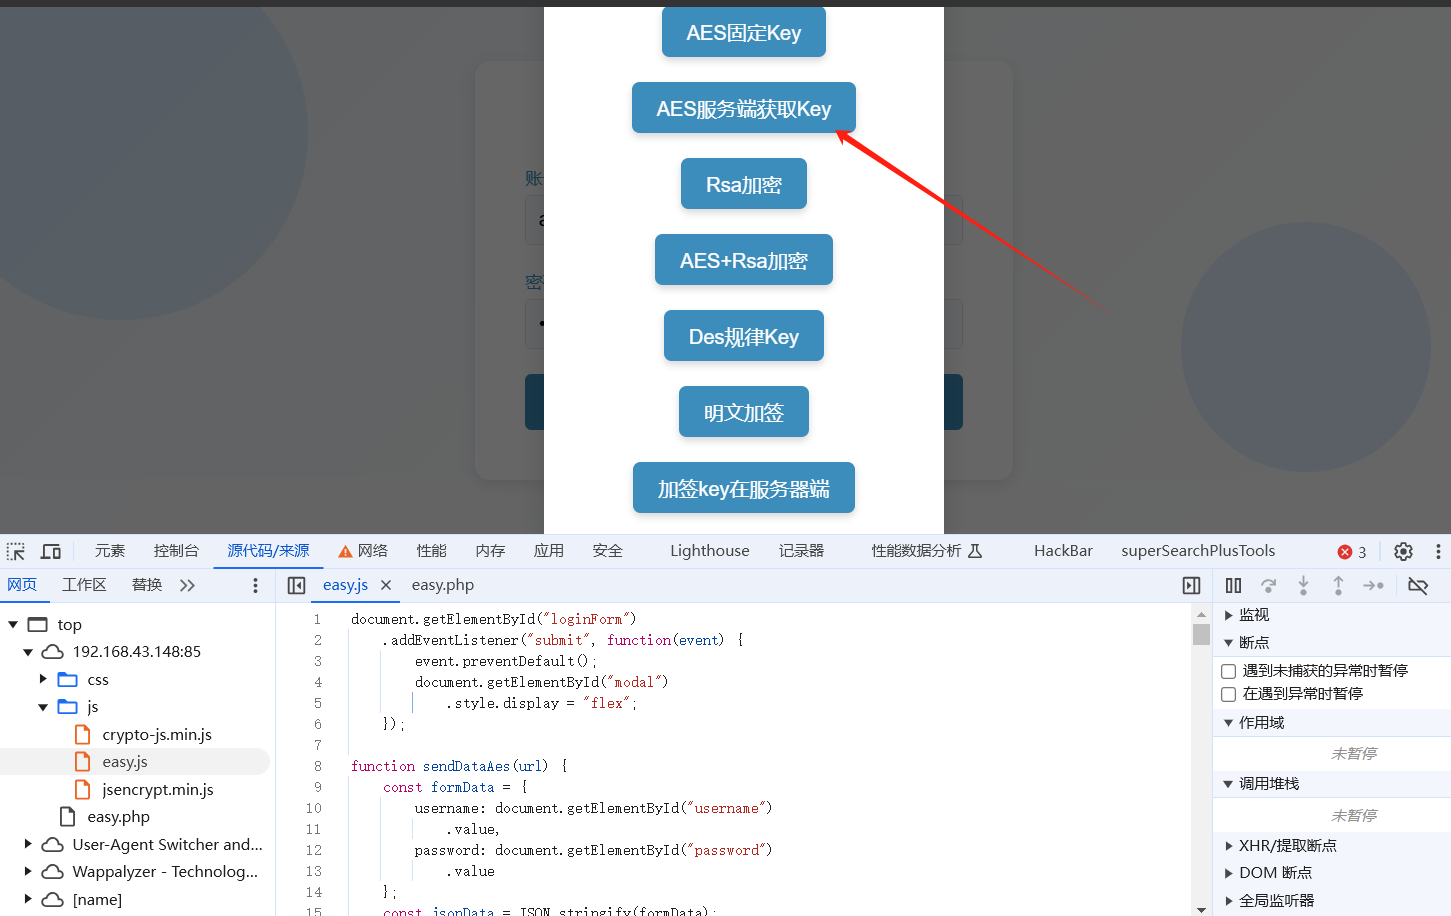
Task: Click the step into icon
Action: pos(1303,585)
